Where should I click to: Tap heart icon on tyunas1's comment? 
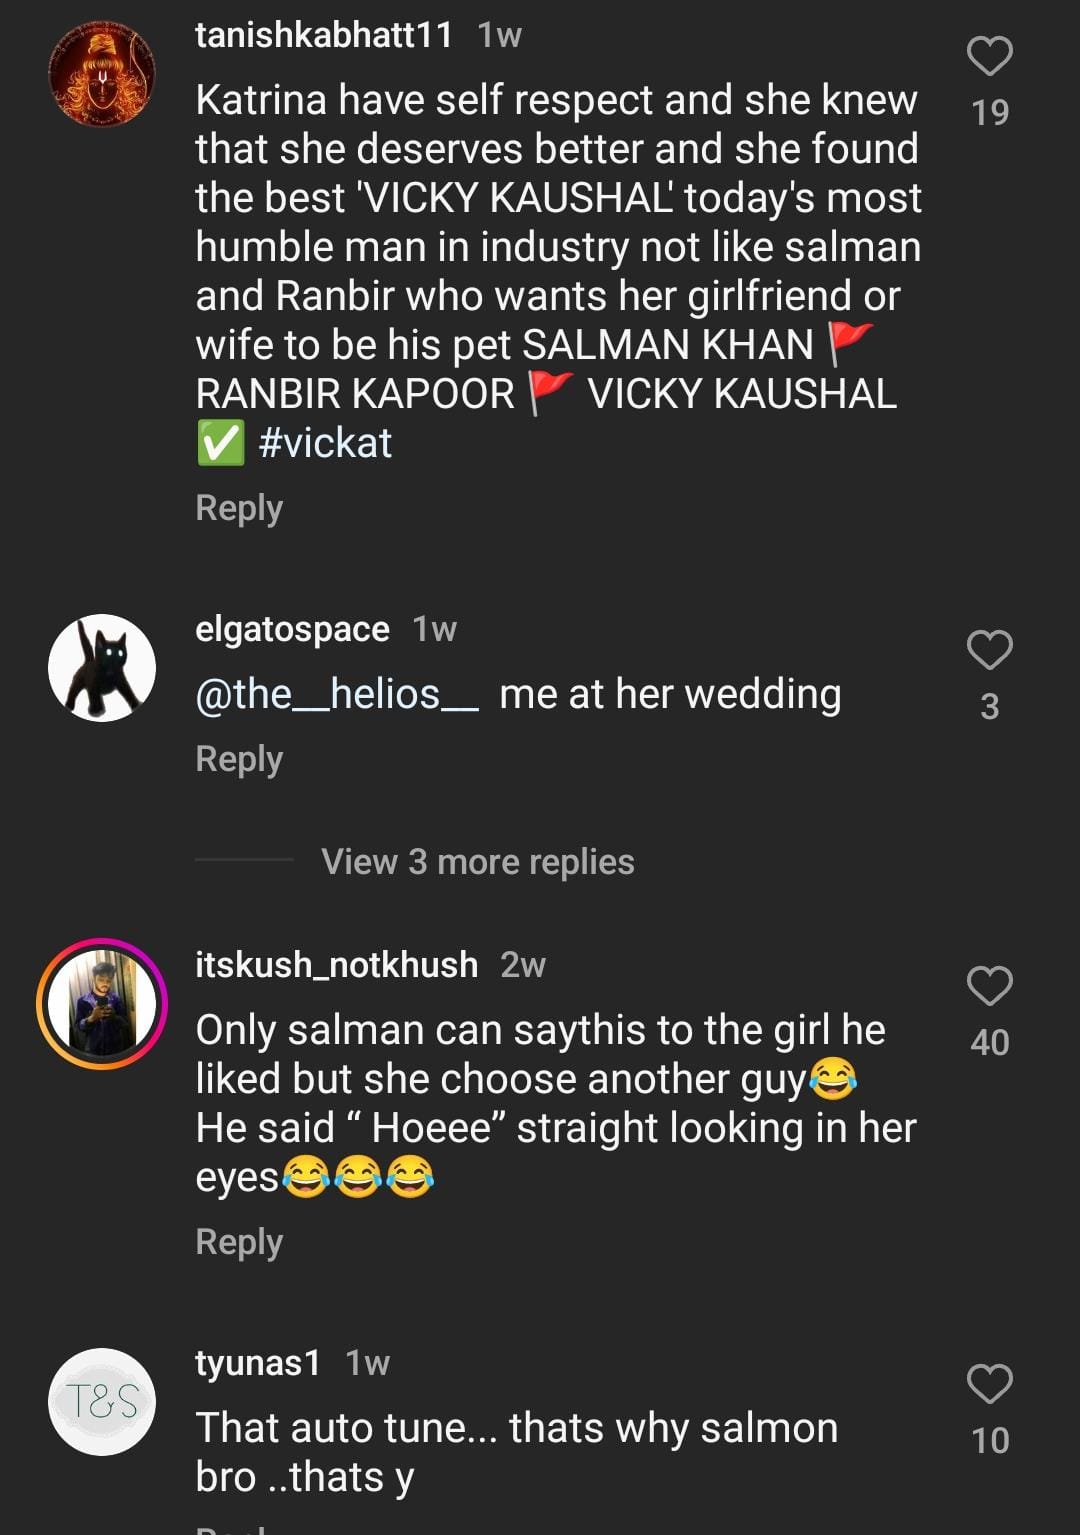989,1384
